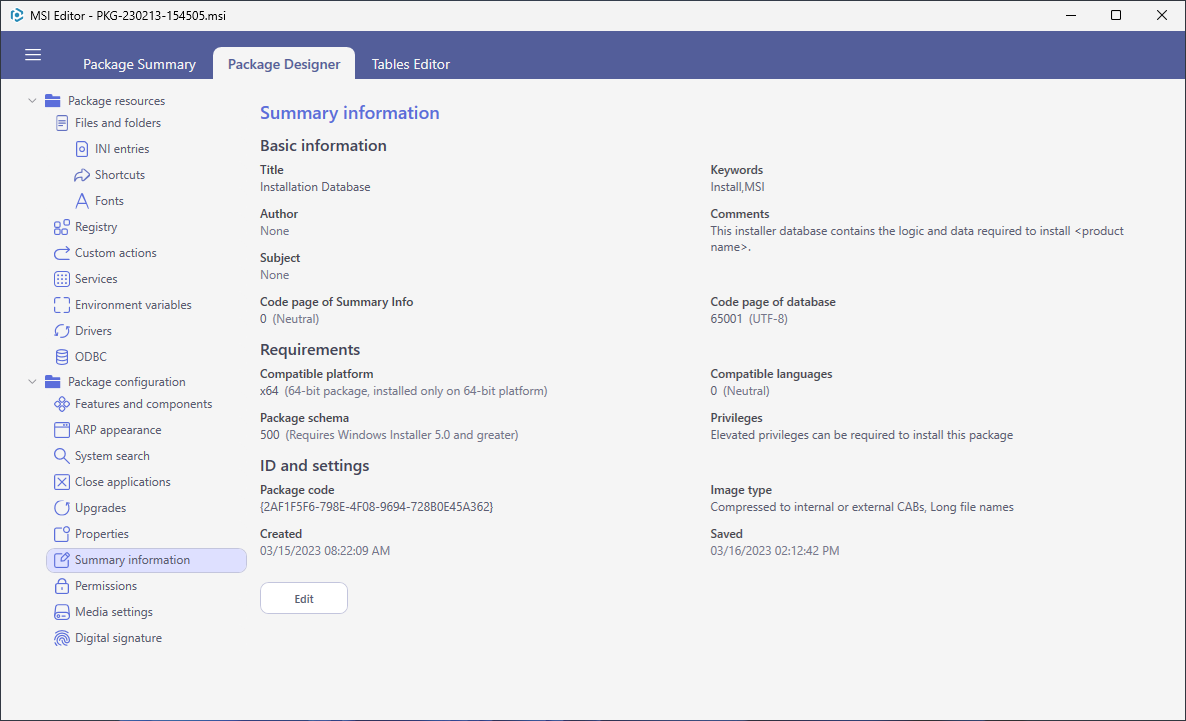Viewport: 1186px width, 721px height.
Task: Click the Edit button
Action: 304,598
